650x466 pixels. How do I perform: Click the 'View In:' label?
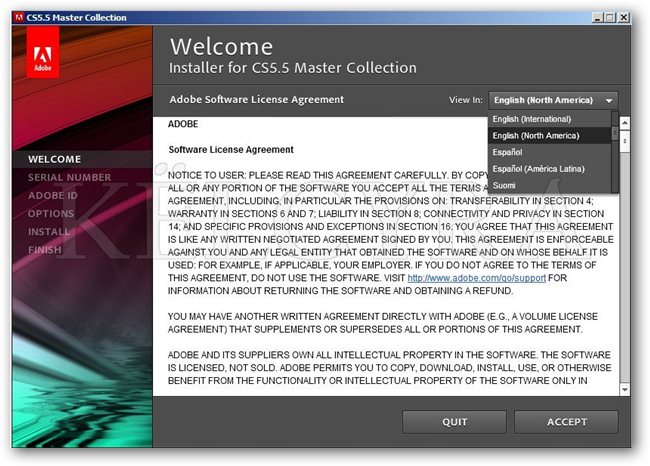click(466, 100)
